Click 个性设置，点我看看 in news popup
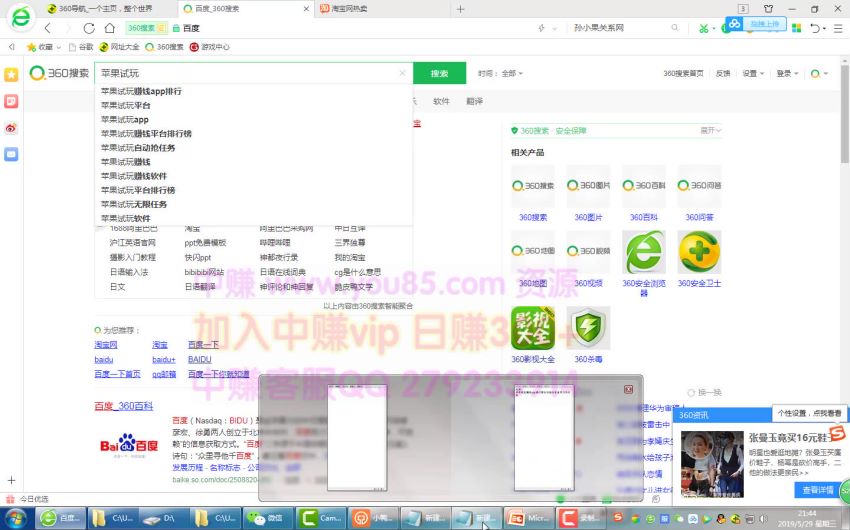This screenshot has height=530, width=850. pos(809,413)
